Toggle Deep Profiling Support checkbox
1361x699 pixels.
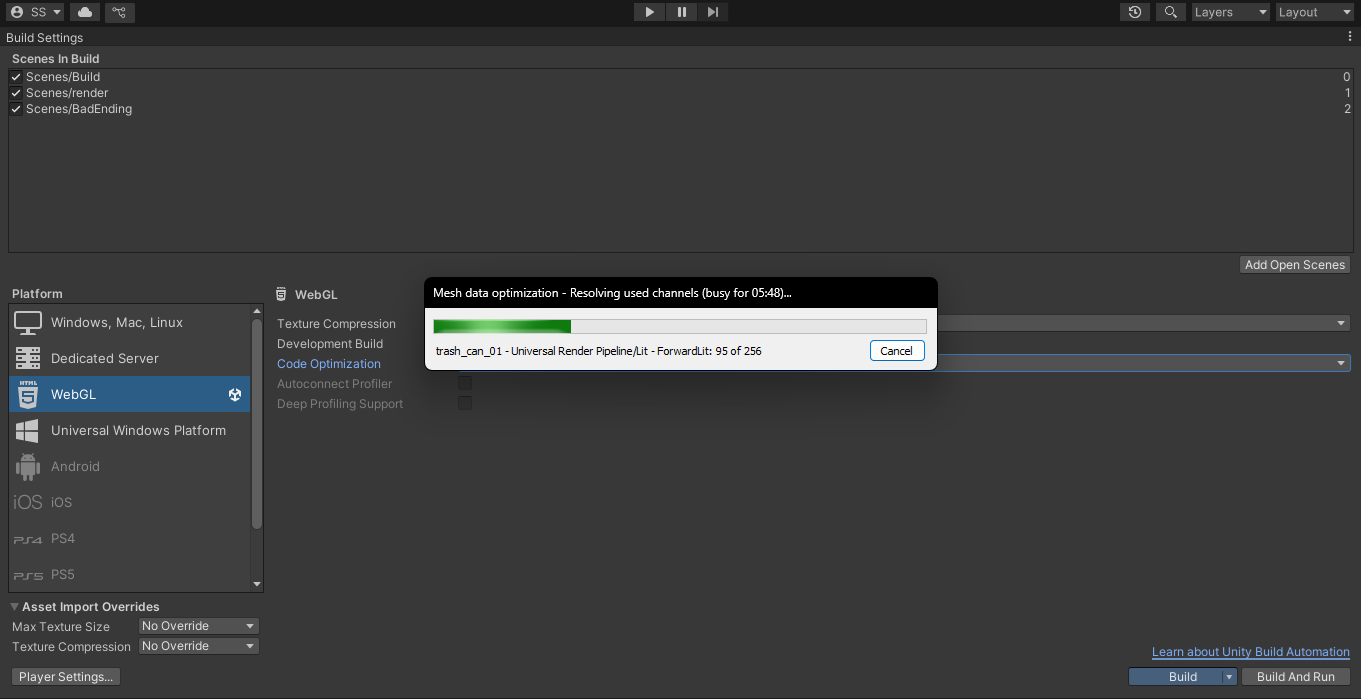coord(465,403)
